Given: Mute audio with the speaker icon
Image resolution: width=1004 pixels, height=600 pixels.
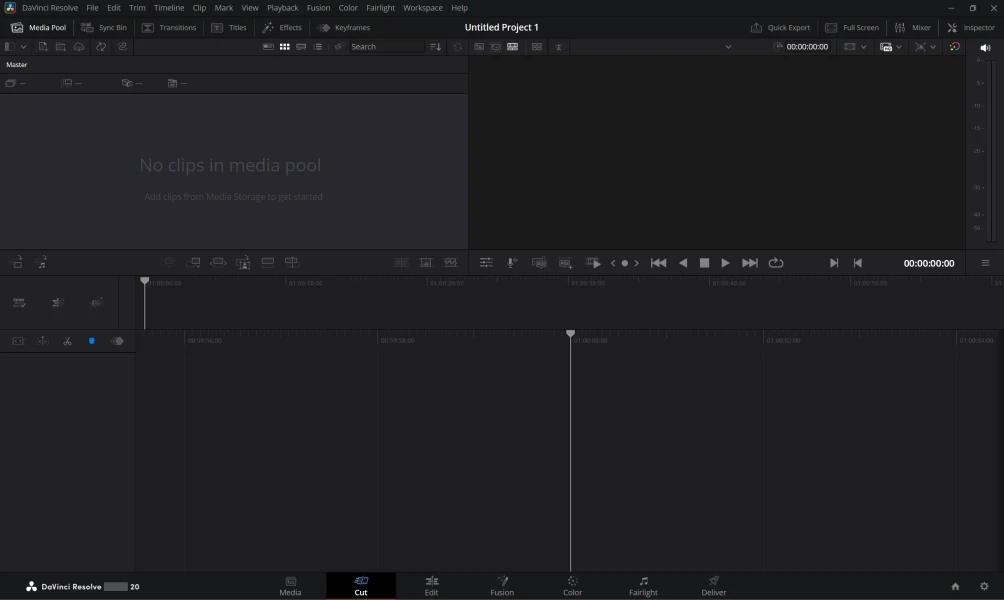Looking at the screenshot, I should 985,47.
